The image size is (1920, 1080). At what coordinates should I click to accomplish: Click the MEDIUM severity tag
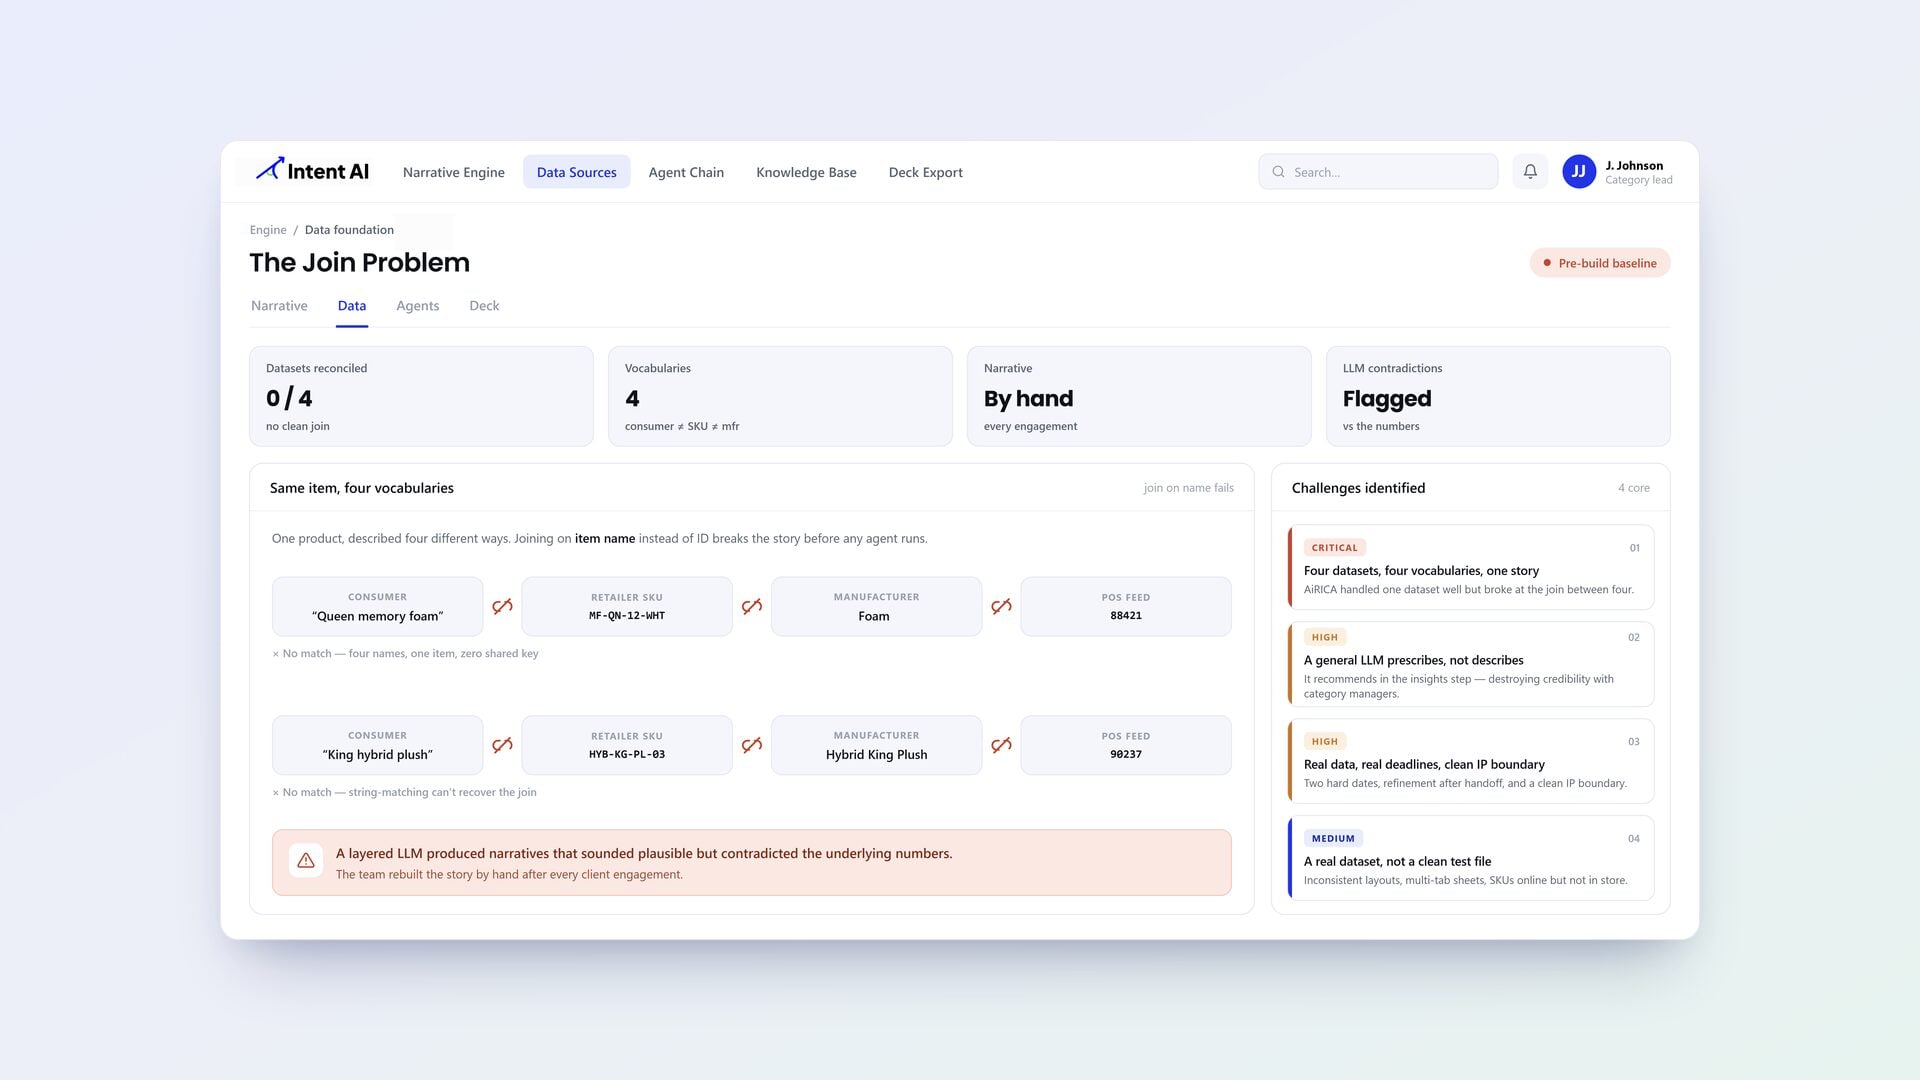[x=1333, y=839]
